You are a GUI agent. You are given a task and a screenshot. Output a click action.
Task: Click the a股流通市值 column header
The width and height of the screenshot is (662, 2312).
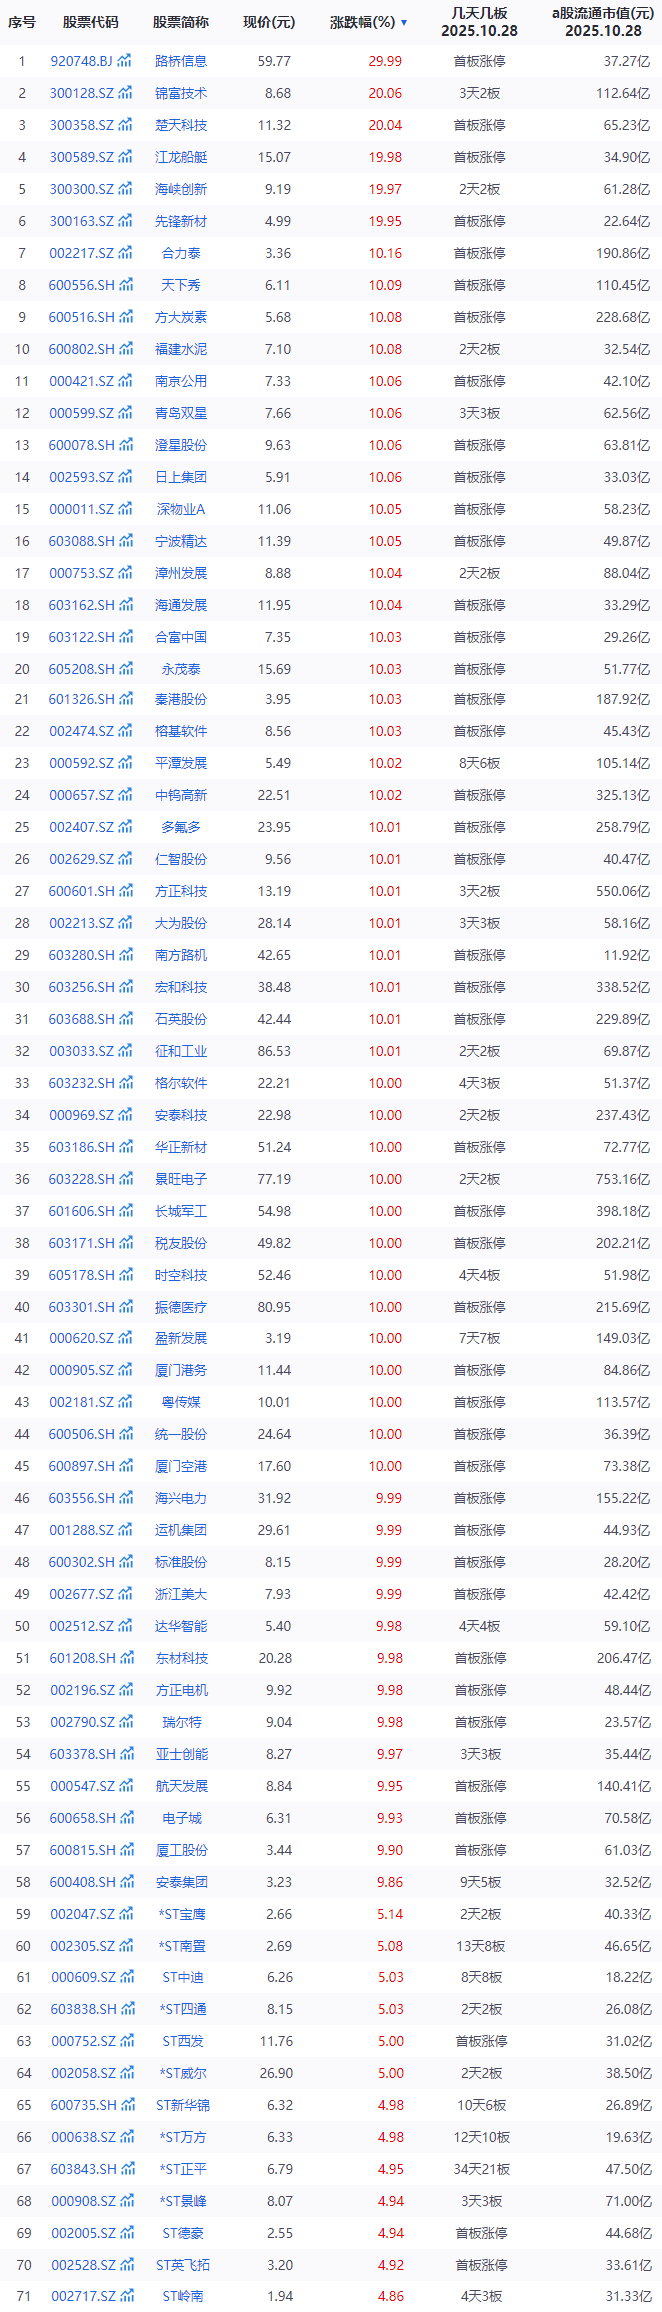(603, 22)
